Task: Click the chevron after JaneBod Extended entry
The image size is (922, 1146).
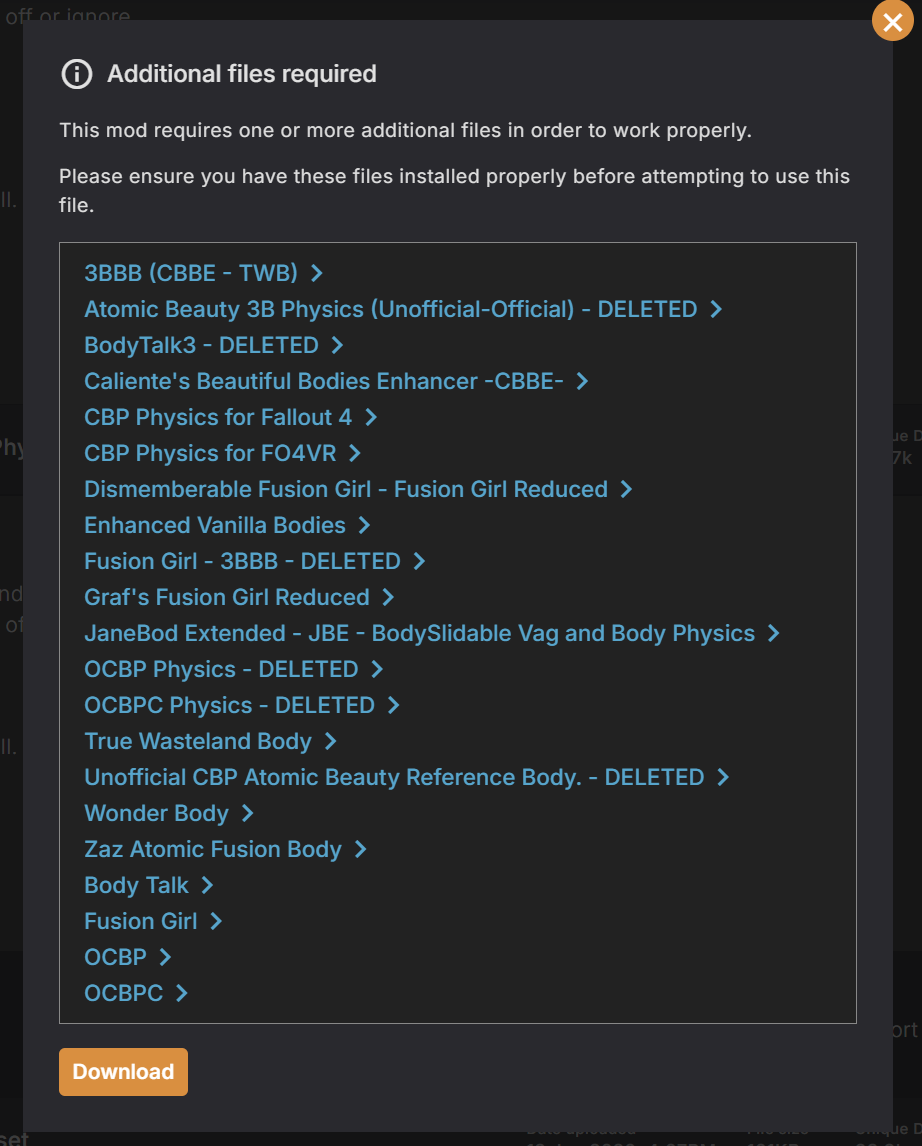Action: [x=774, y=633]
